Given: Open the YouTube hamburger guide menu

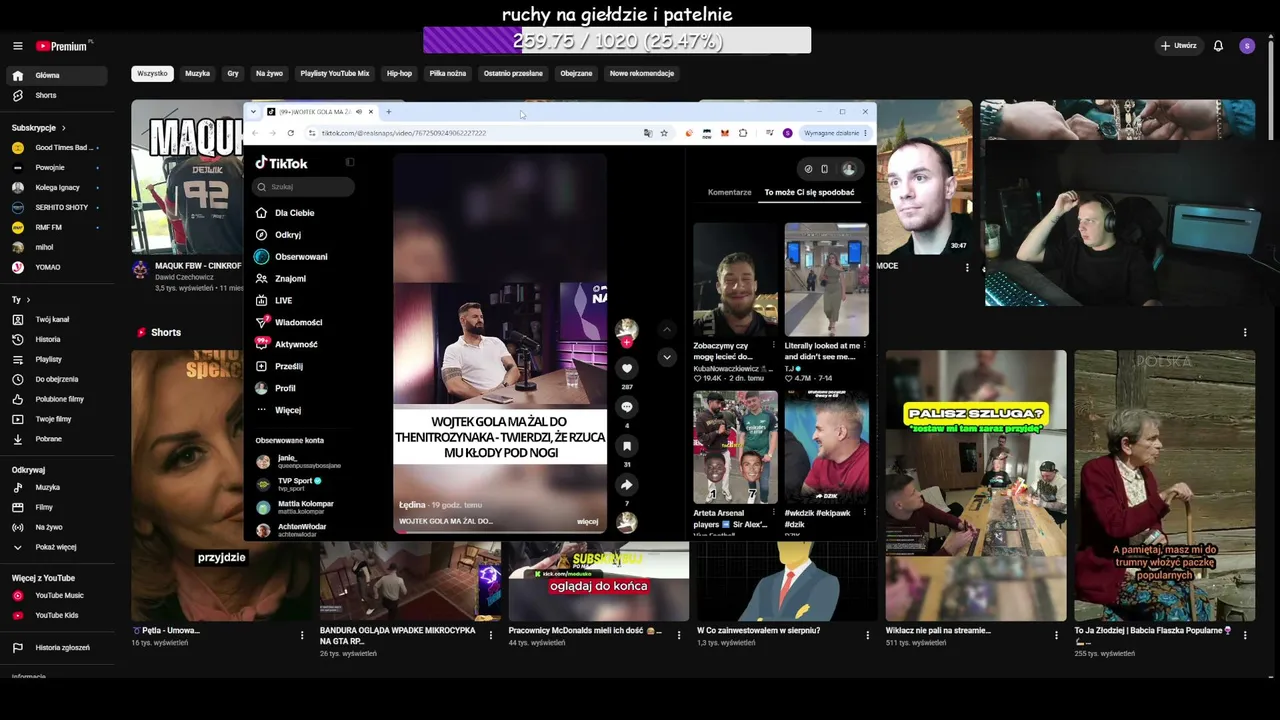Looking at the screenshot, I should pyautogui.click(x=17, y=46).
